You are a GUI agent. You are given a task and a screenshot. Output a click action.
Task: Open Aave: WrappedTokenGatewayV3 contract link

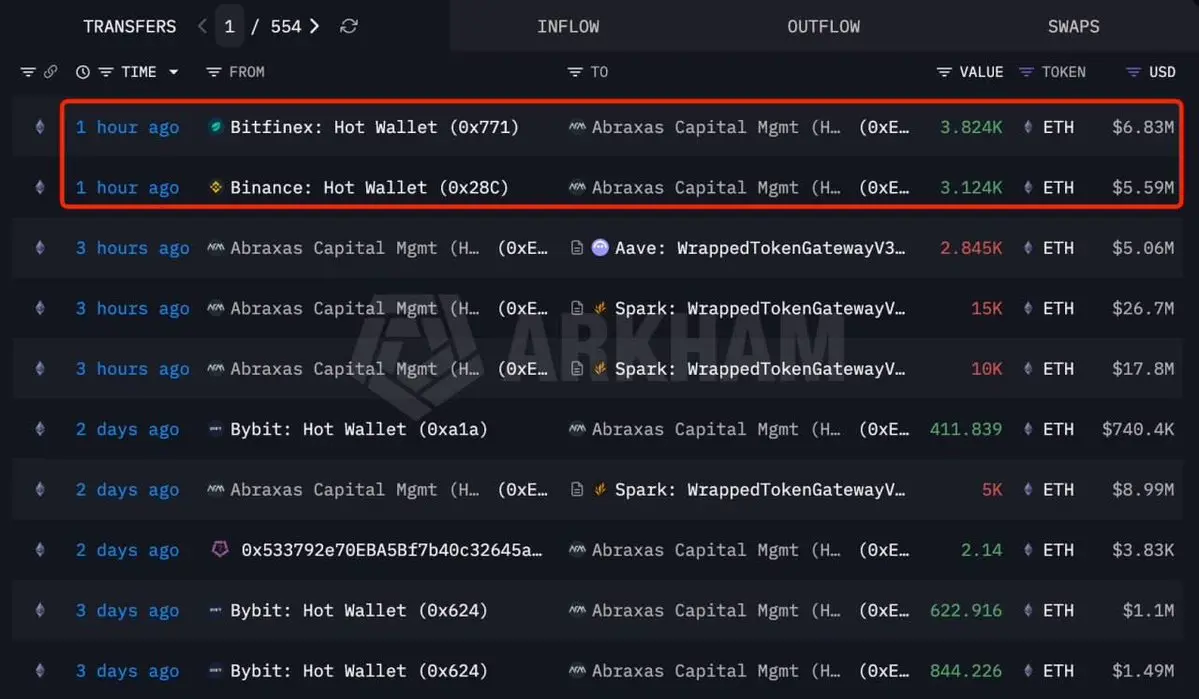[760, 248]
